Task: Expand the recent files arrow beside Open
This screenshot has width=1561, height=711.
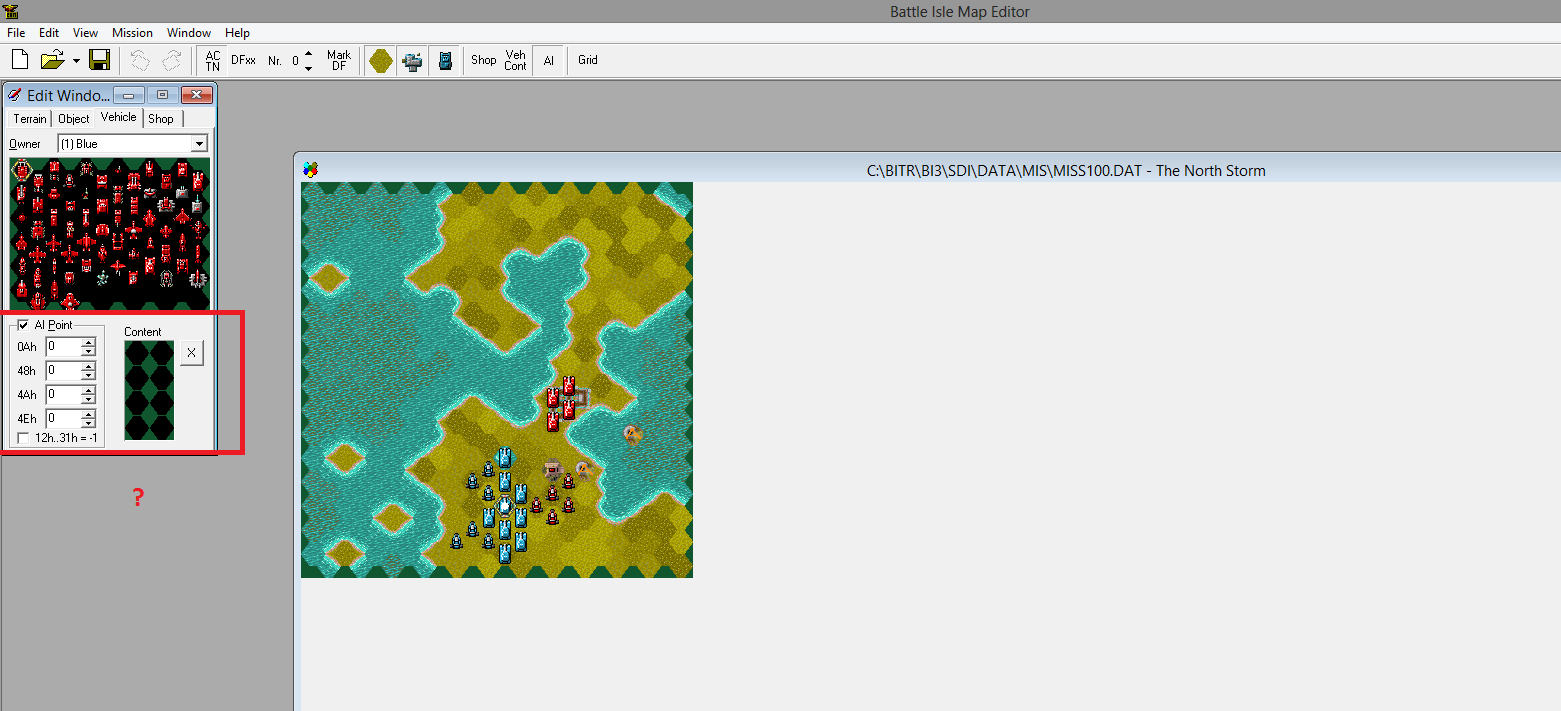Action: [x=76, y=61]
